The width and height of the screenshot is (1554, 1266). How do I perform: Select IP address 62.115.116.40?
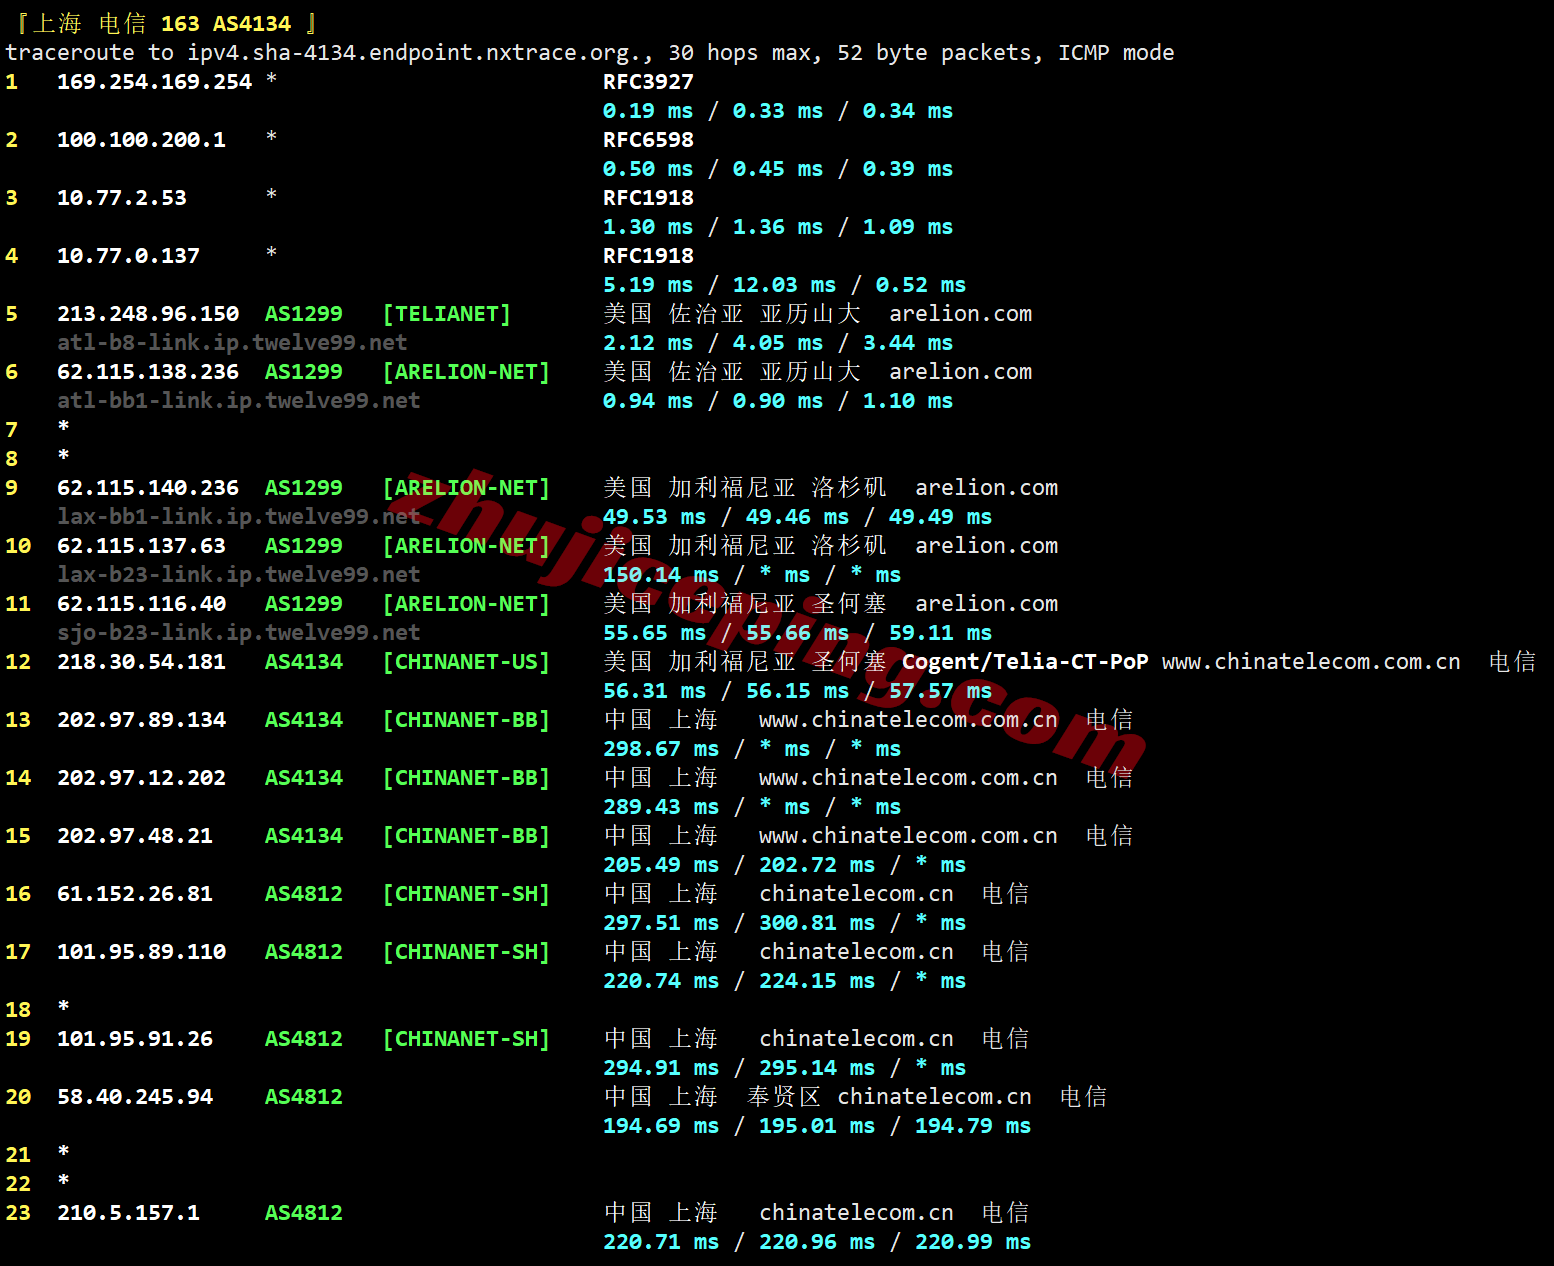[x=141, y=604]
